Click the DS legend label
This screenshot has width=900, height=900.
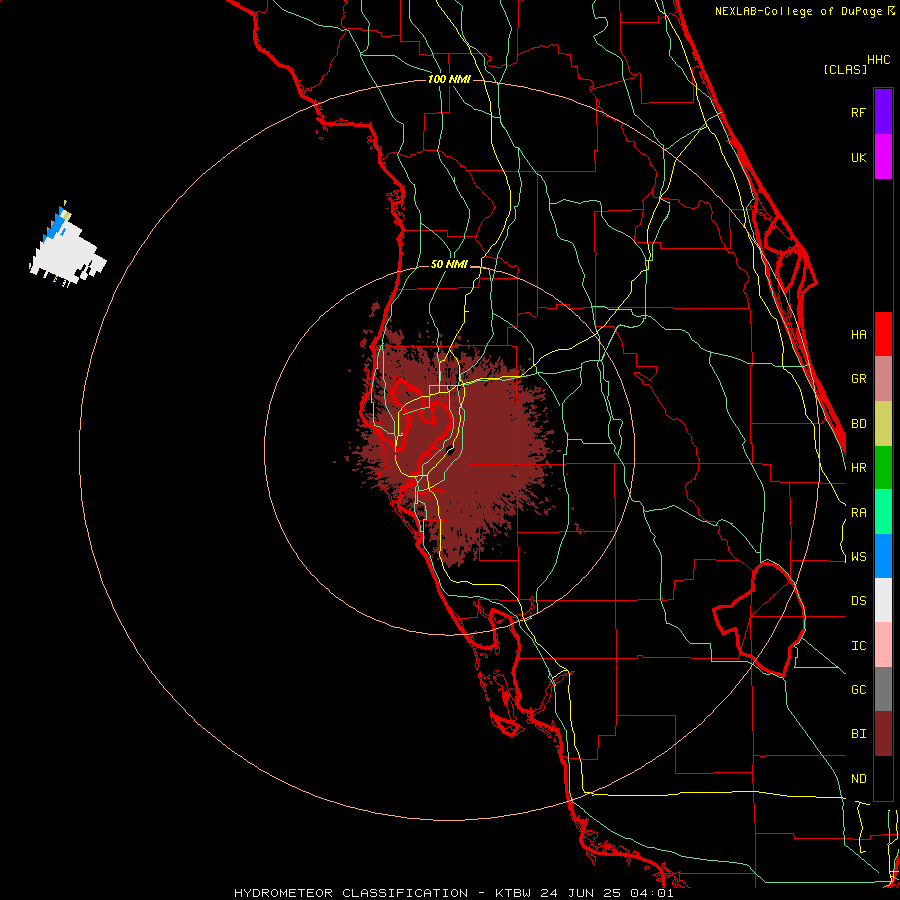(x=858, y=601)
